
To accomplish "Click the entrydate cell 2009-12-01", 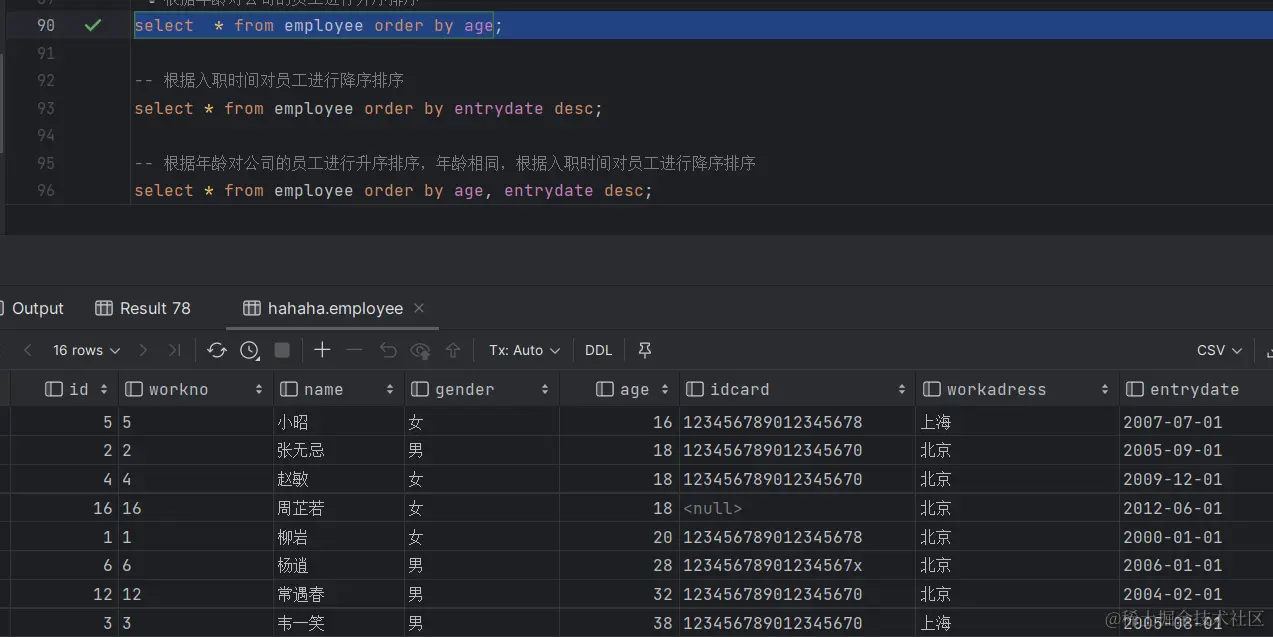I will point(1195,479).
